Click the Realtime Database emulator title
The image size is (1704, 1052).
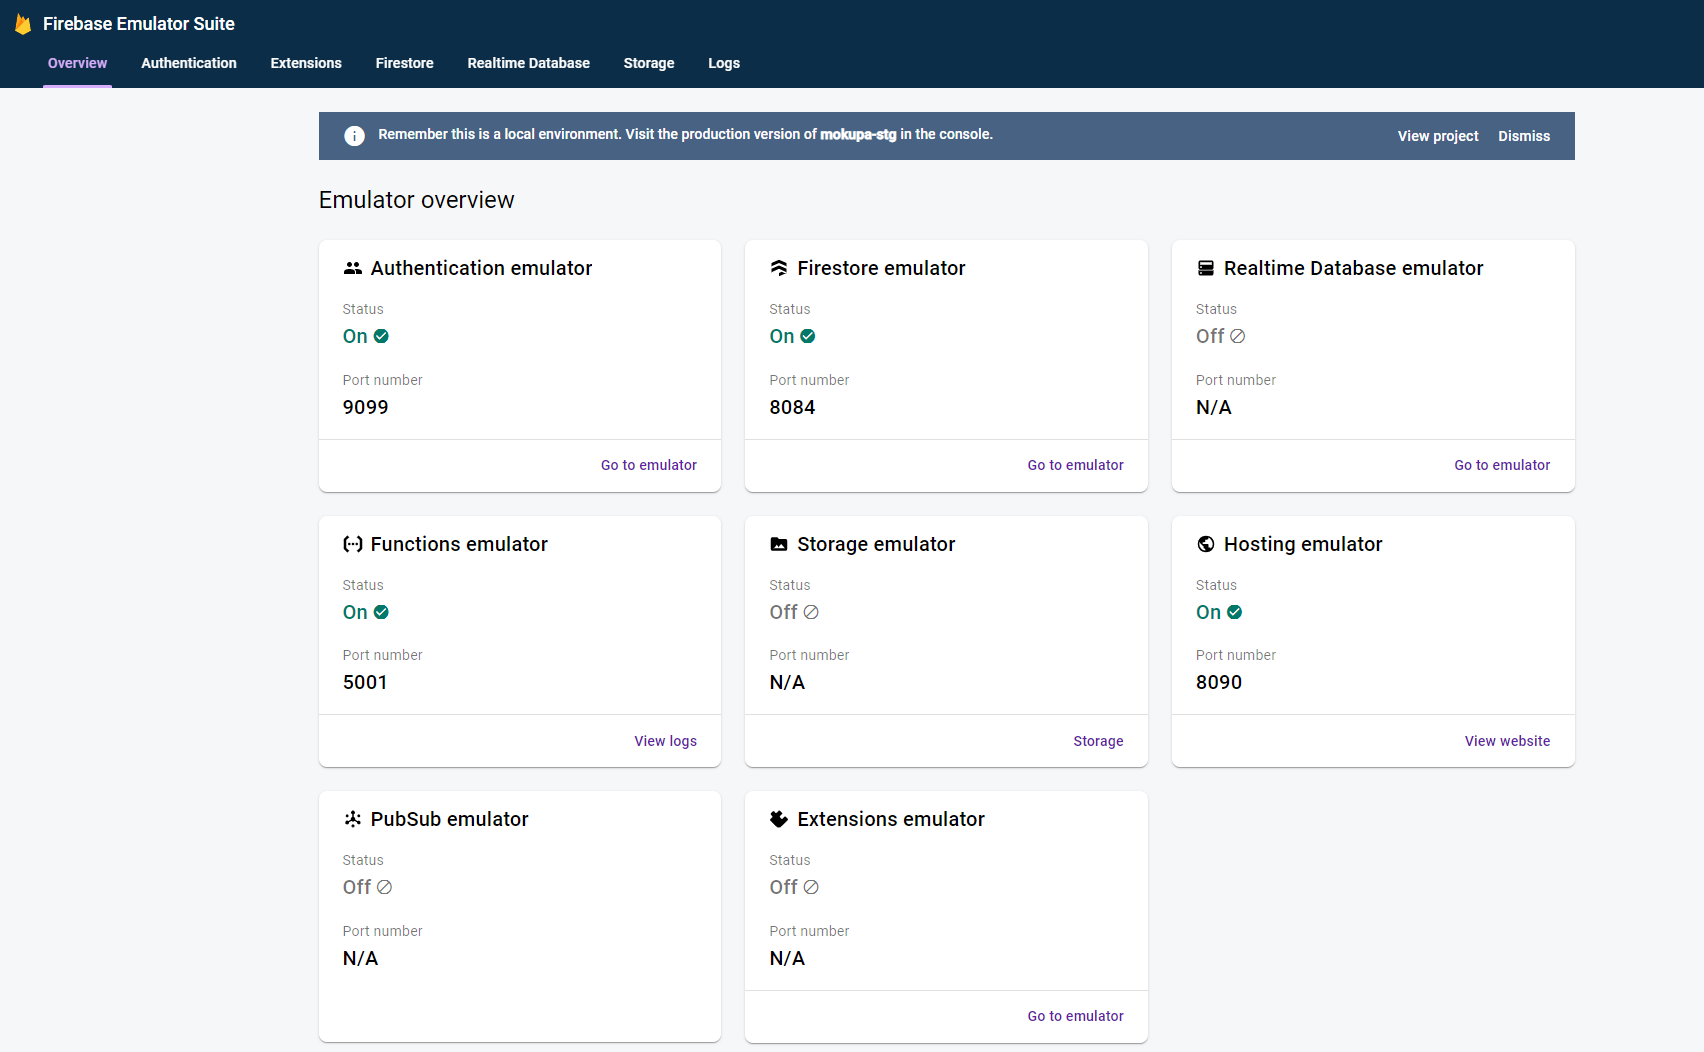tap(1354, 268)
